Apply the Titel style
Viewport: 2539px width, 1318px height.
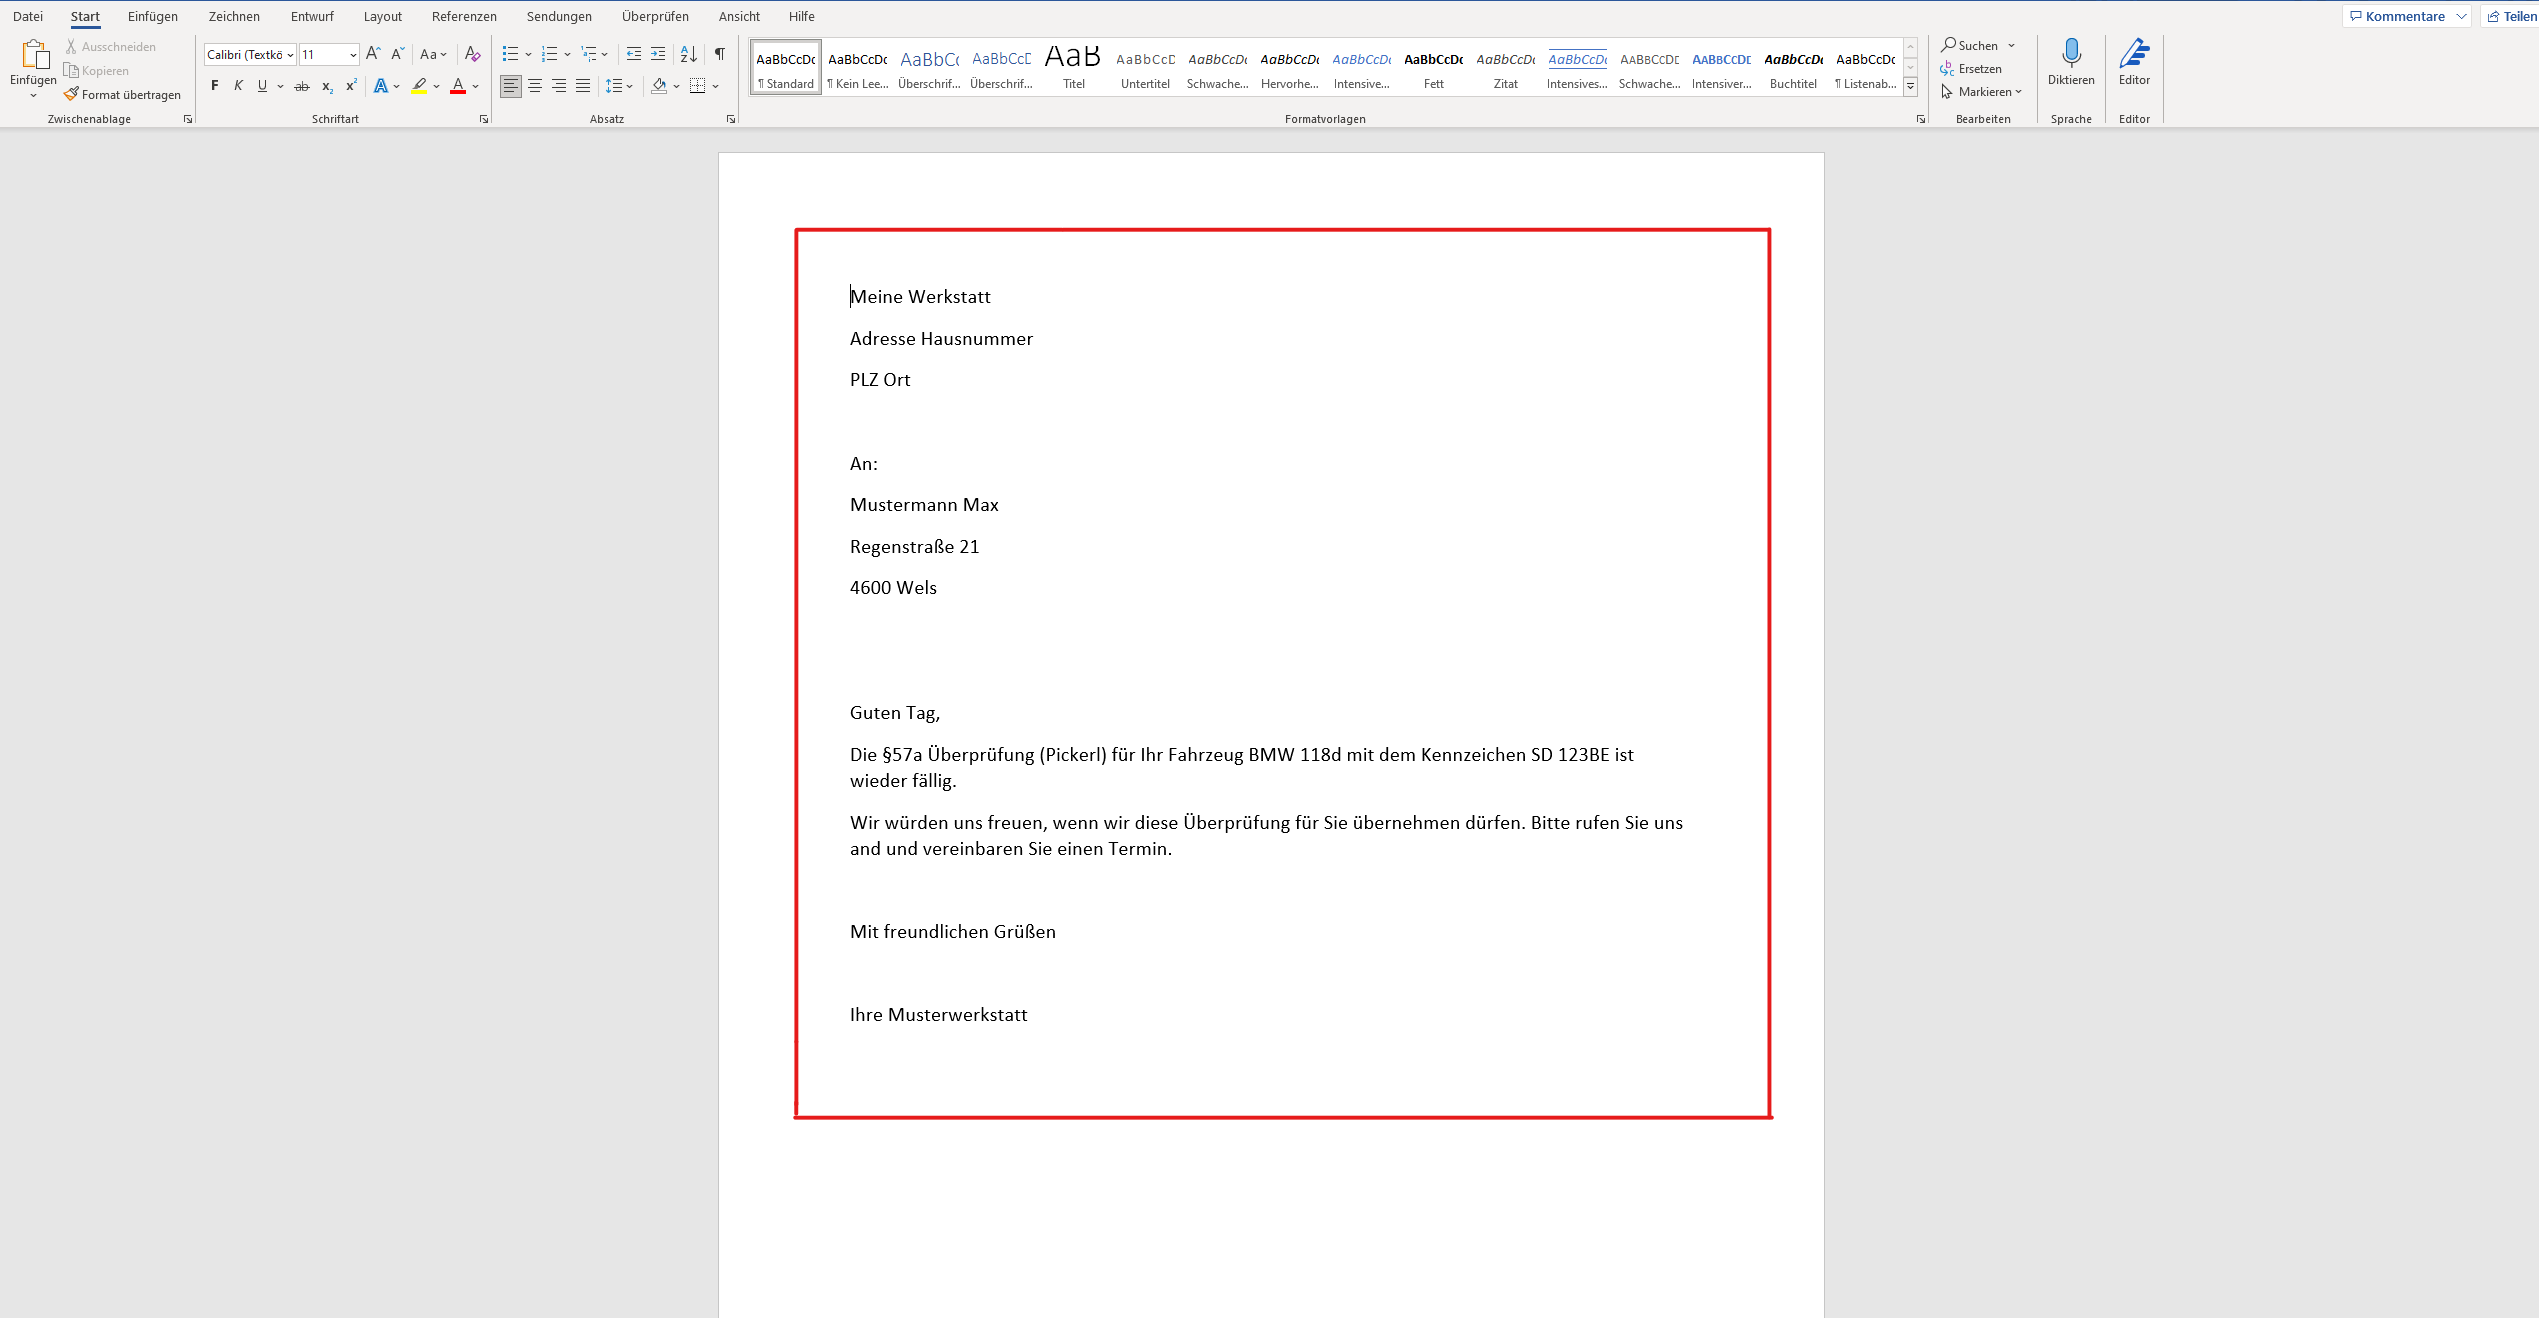point(1074,67)
